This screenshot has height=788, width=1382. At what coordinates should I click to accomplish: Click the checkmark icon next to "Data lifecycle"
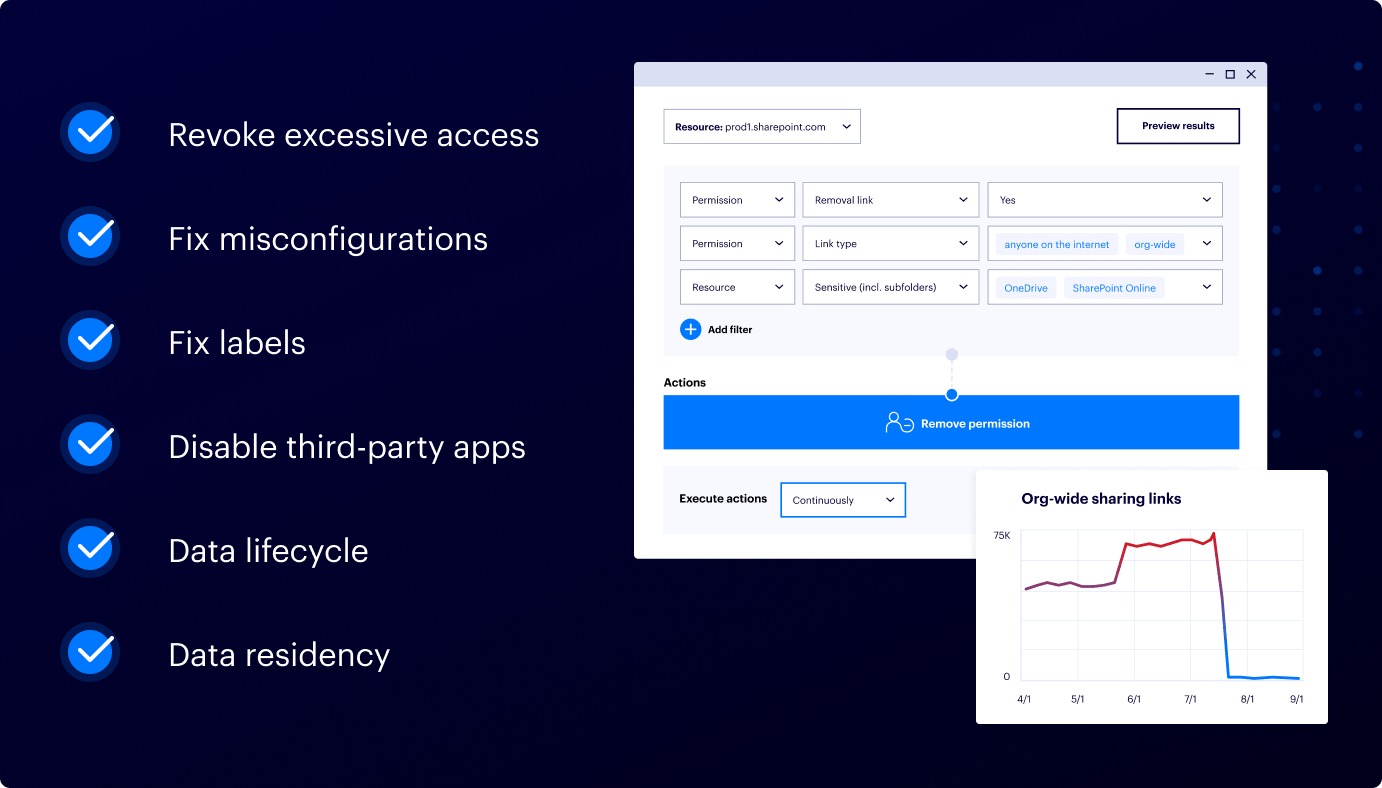89,548
